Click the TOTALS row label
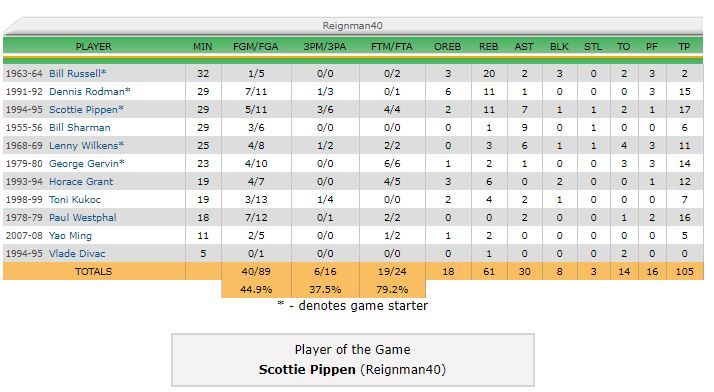714x392 pixels. (x=93, y=271)
